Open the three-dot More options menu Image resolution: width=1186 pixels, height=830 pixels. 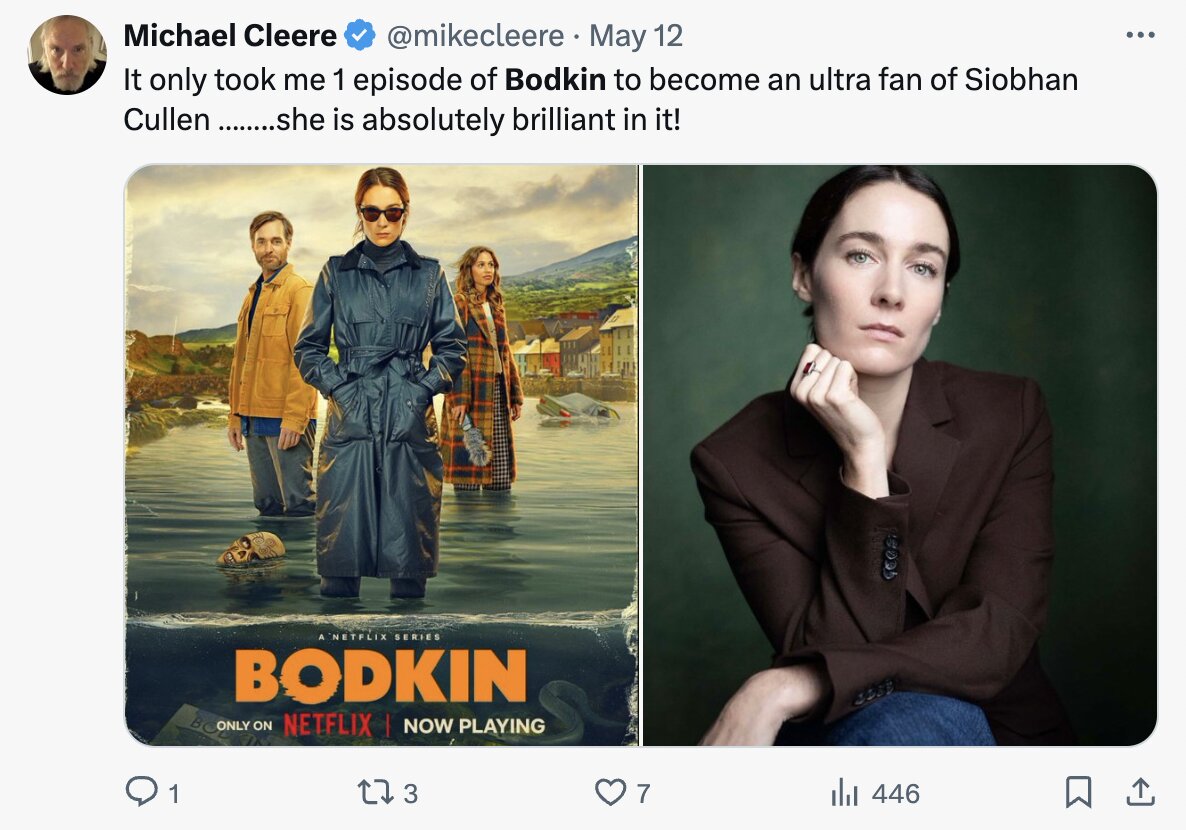[1140, 35]
